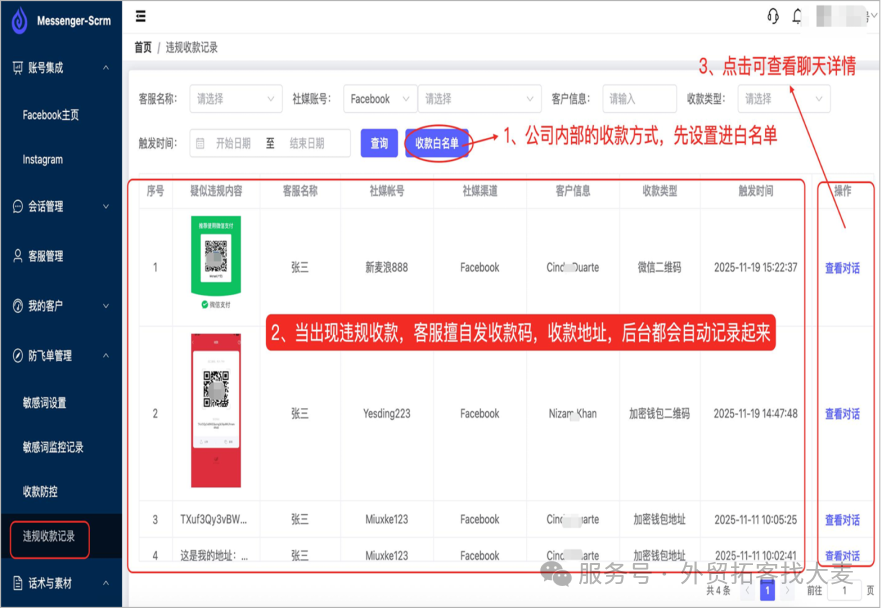Expand the 我的客户 menu chevron
Viewport: 881px width, 608px height.
(x=106, y=306)
